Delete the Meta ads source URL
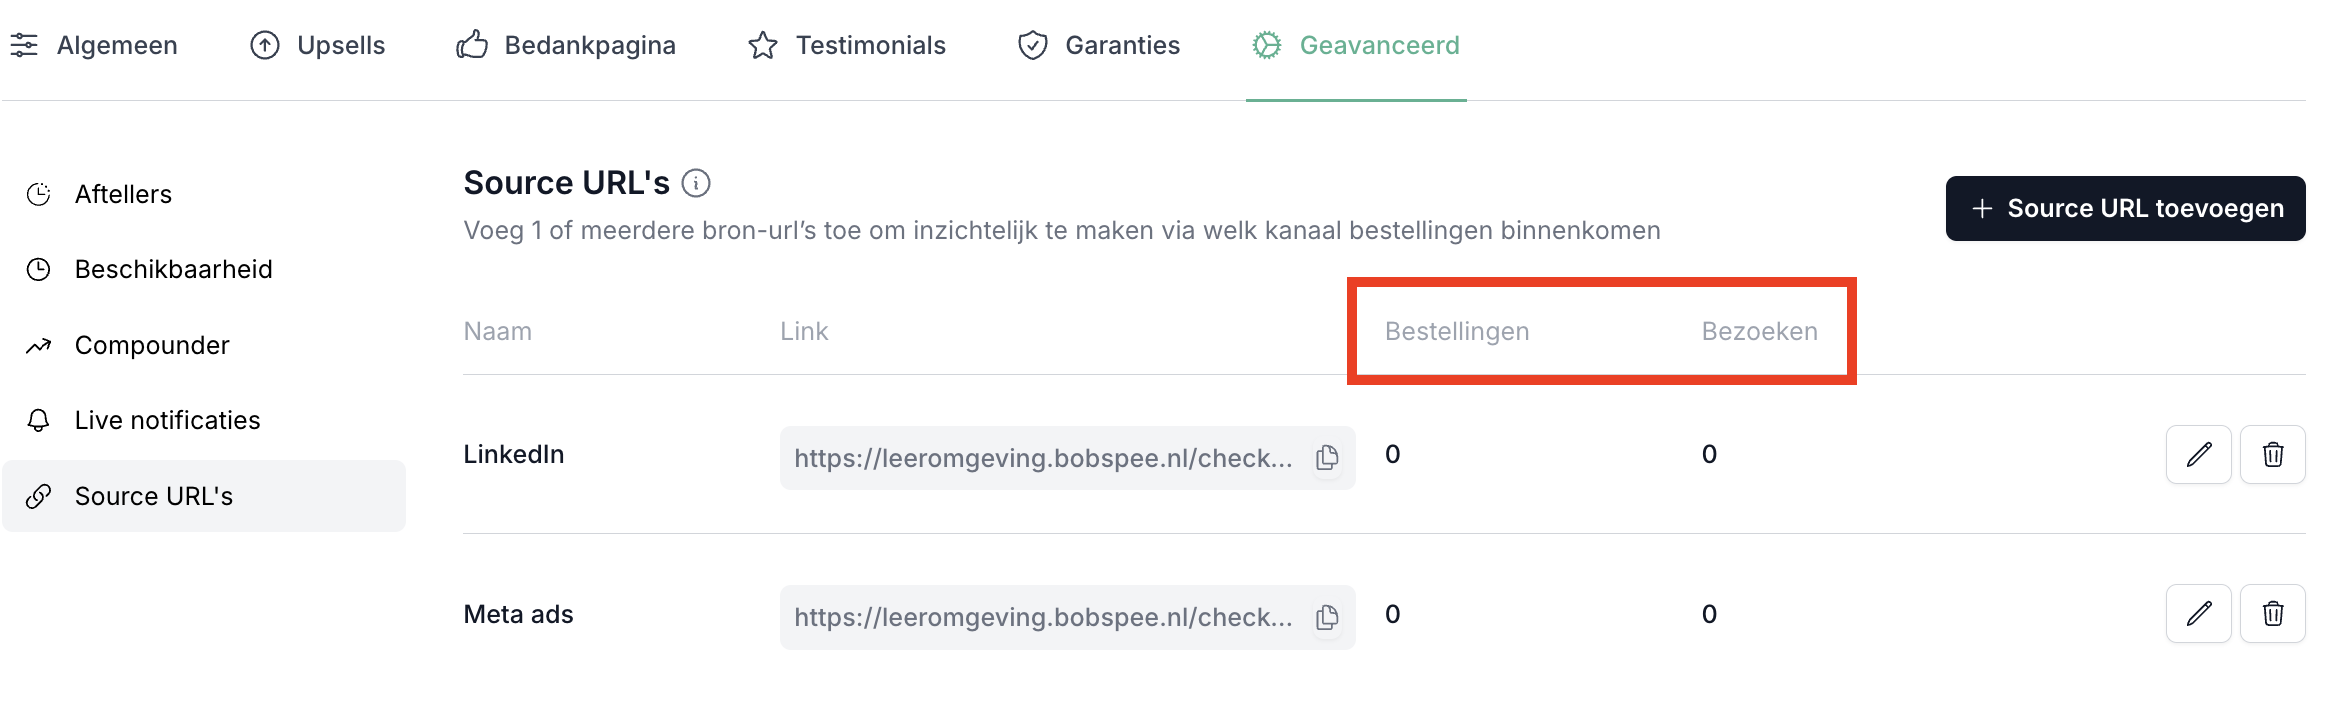This screenshot has width=2346, height=726. coord(2272,614)
